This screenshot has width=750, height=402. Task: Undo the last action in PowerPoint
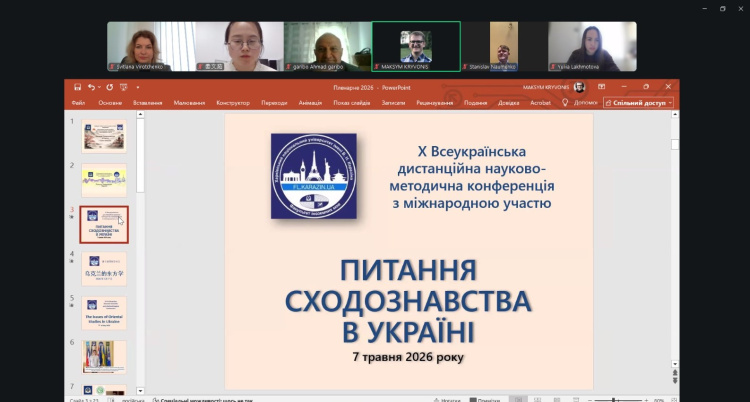coord(91,87)
